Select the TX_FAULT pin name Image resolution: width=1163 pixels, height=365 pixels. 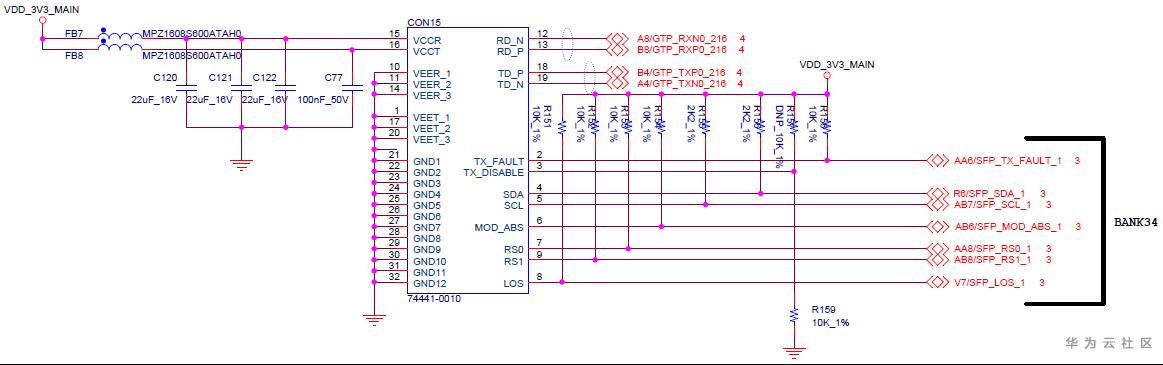click(498, 161)
